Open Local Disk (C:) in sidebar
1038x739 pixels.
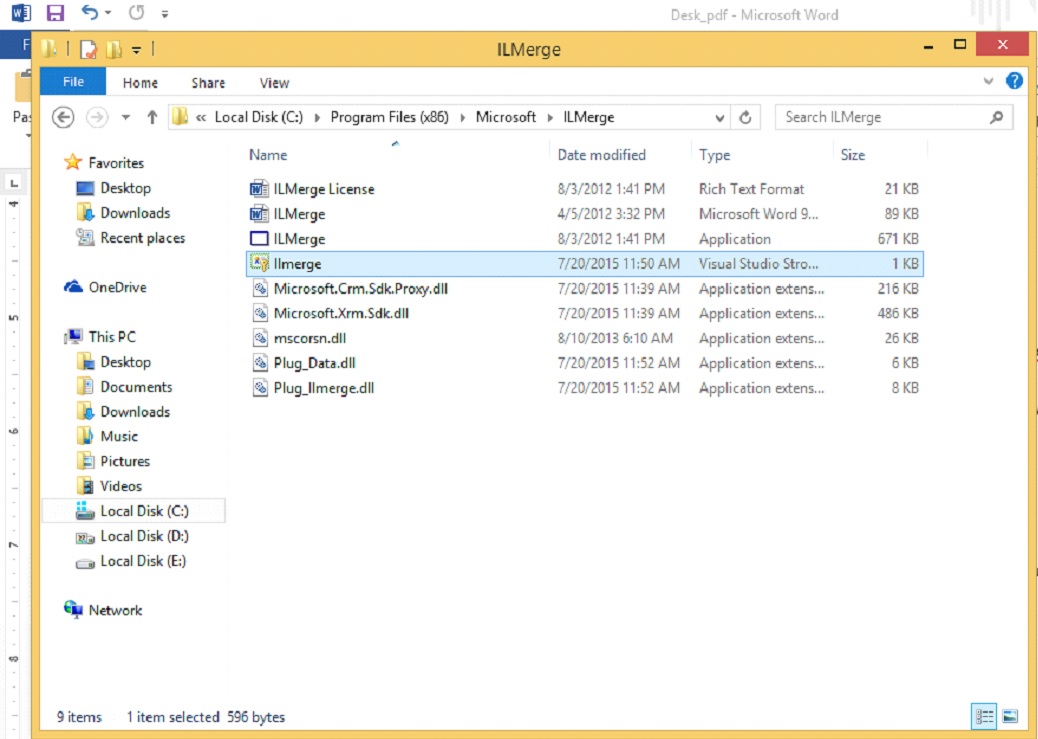point(144,511)
